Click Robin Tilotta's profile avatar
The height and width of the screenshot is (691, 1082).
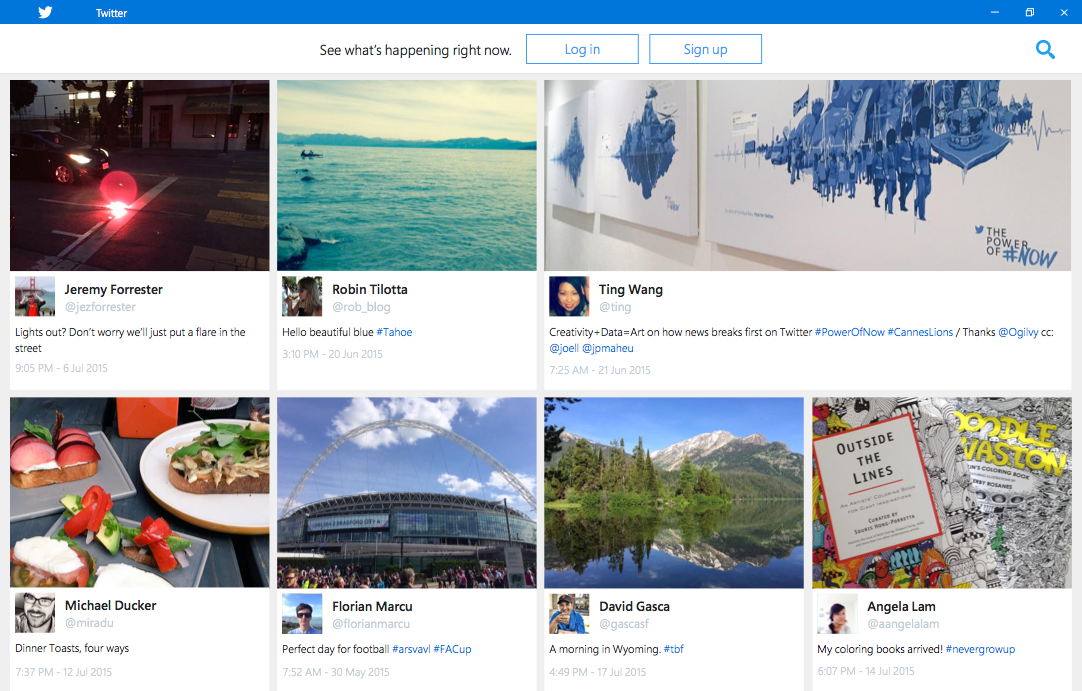point(302,296)
